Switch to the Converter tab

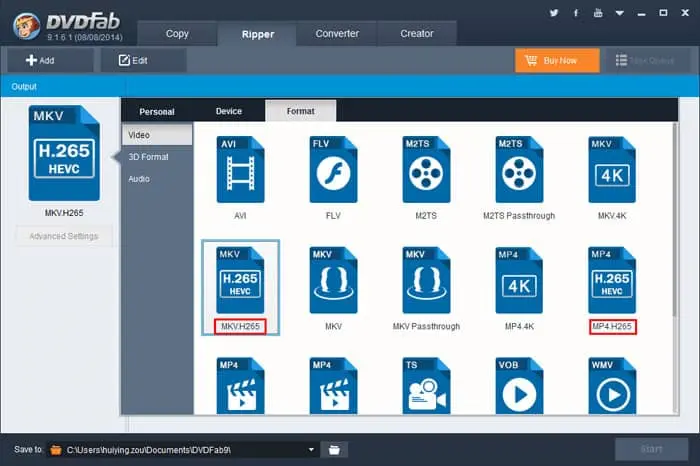tap(337, 33)
